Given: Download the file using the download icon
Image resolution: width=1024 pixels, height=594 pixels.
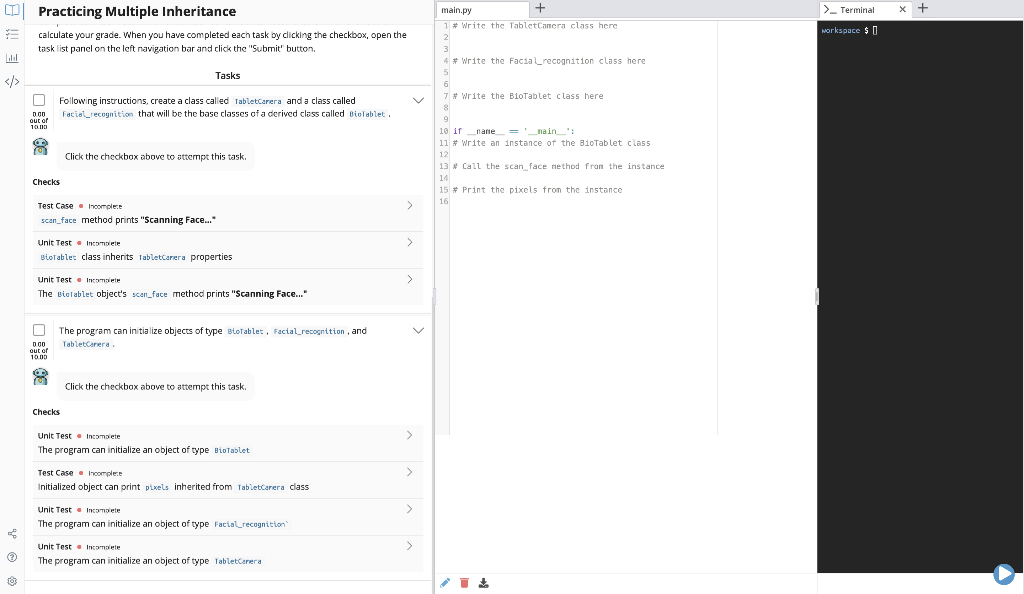Looking at the screenshot, I should pos(484,582).
